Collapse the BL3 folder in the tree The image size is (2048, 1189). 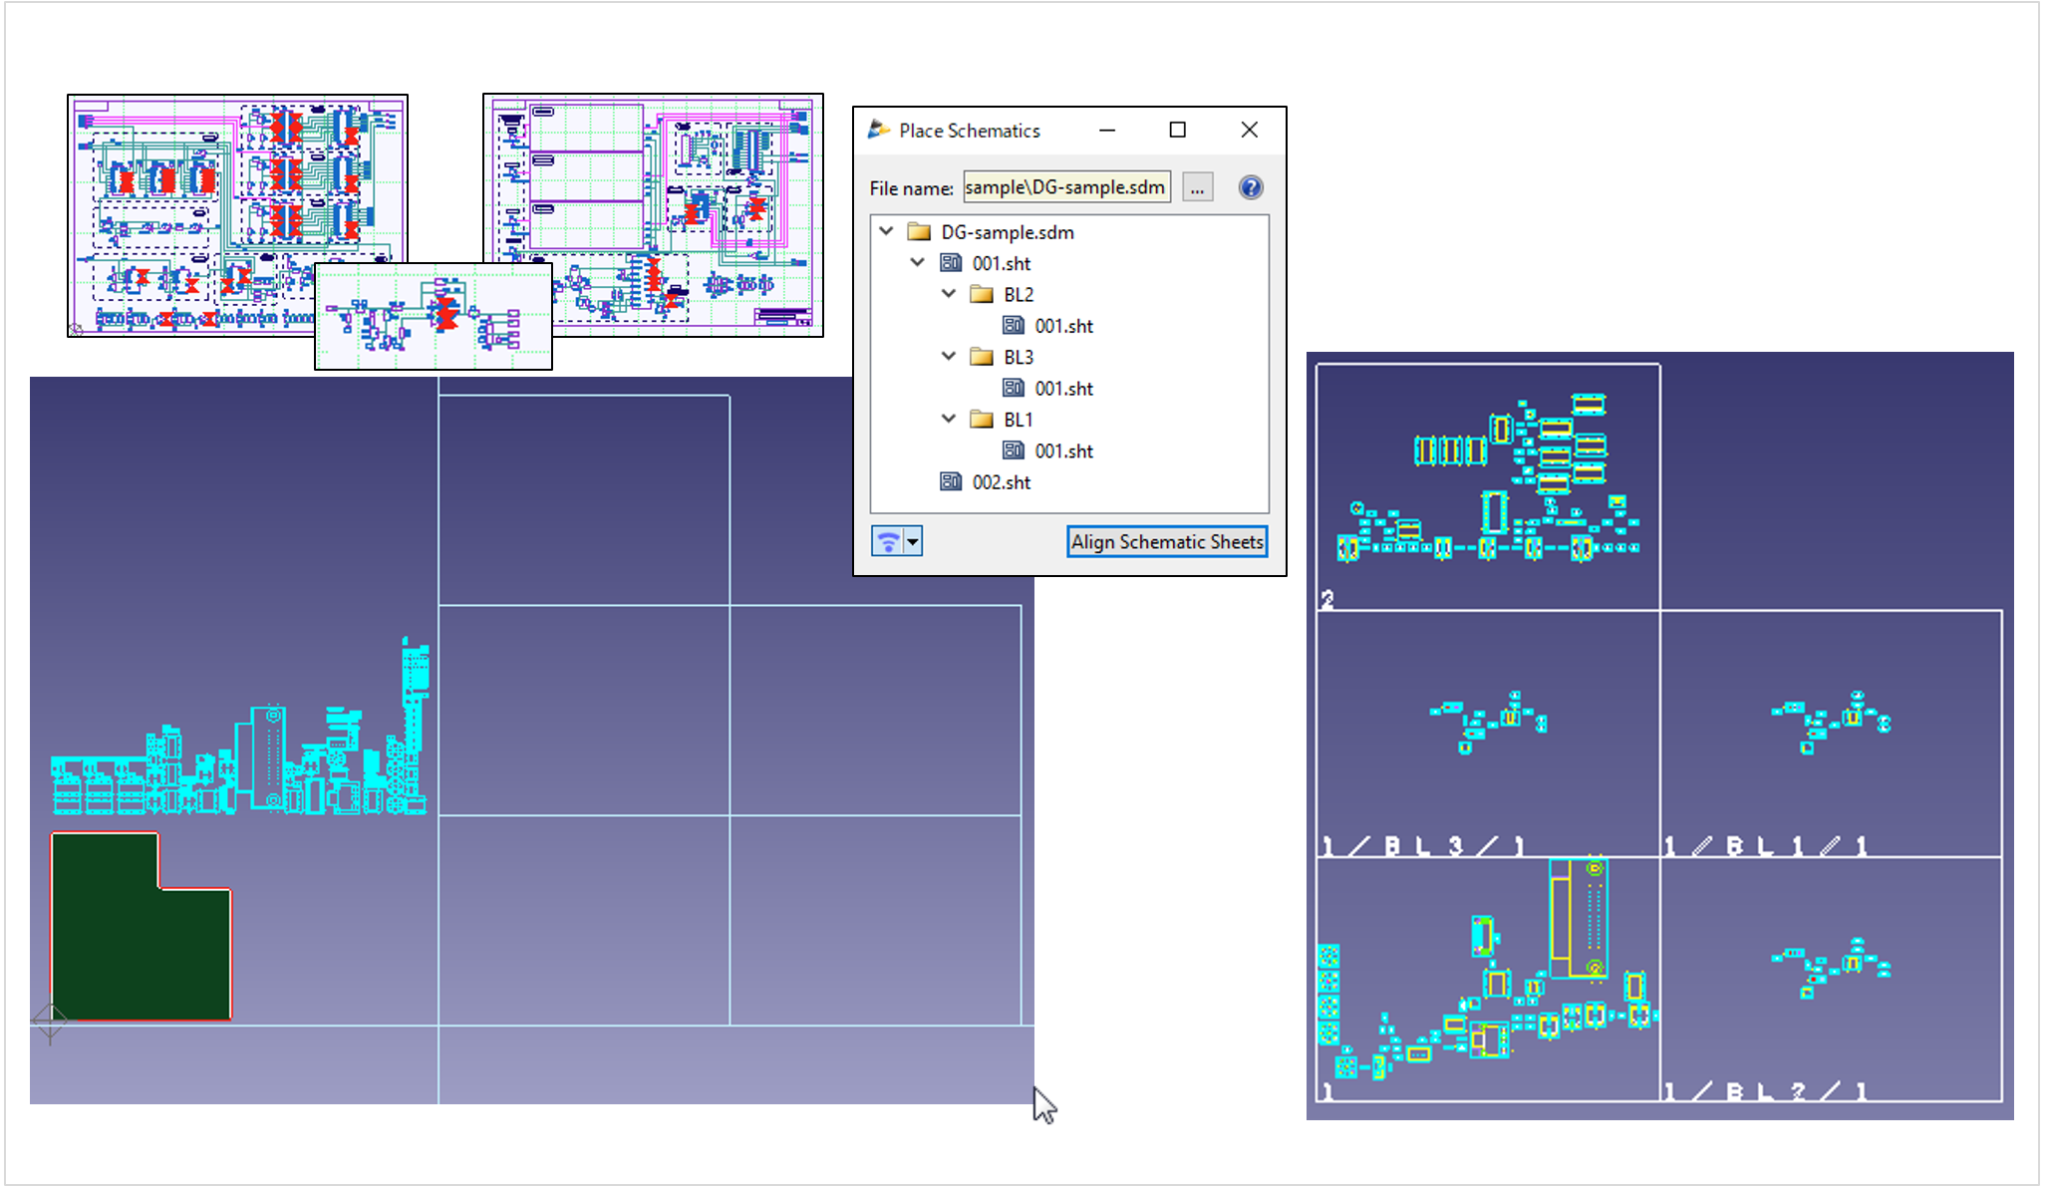[x=948, y=356]
